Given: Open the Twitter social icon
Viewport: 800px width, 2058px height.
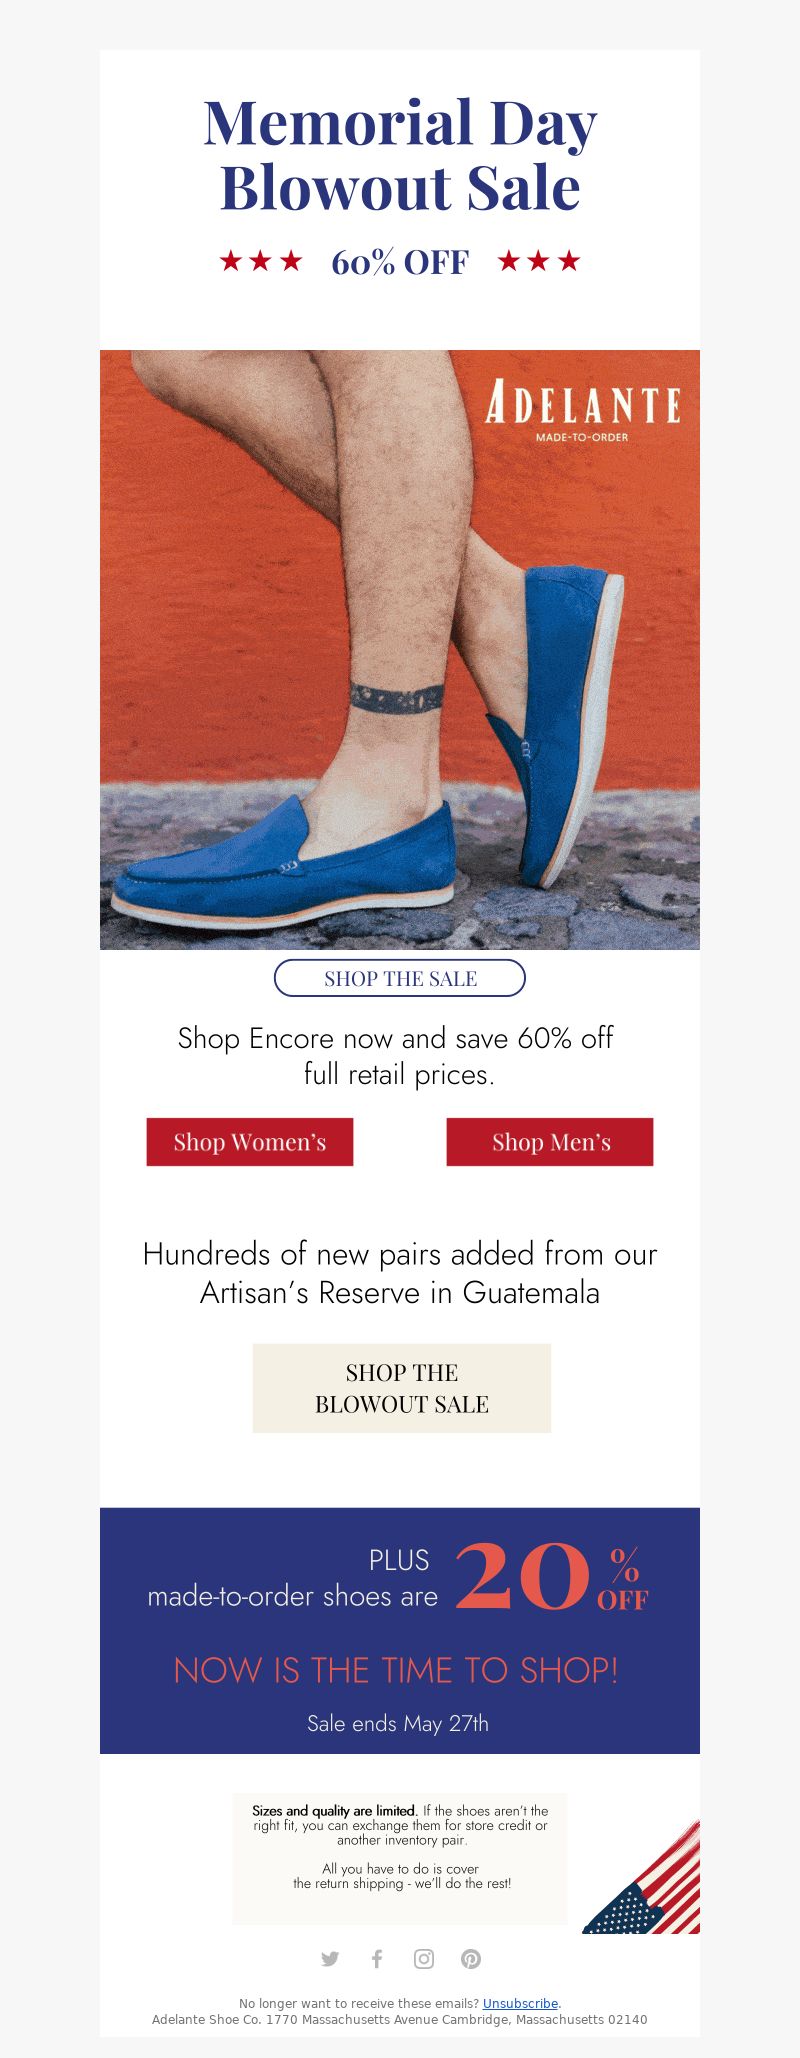Looking at the screenshot, I should point(330,1959).
